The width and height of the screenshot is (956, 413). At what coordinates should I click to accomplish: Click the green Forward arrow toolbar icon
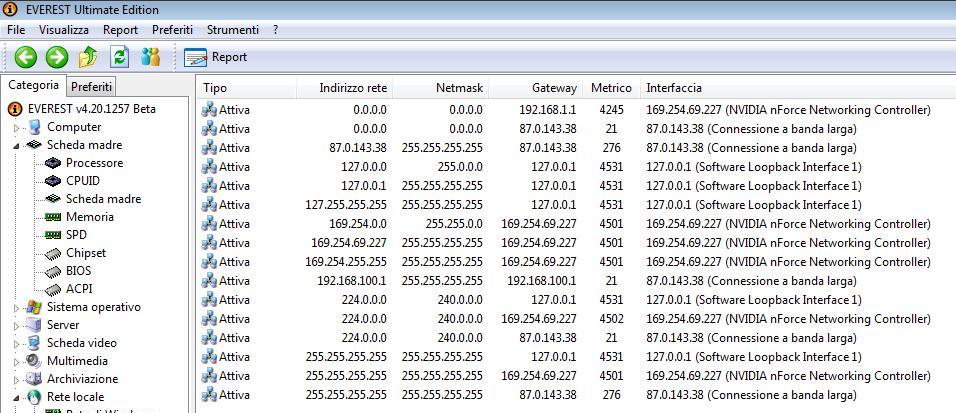[x=57, y=57]
